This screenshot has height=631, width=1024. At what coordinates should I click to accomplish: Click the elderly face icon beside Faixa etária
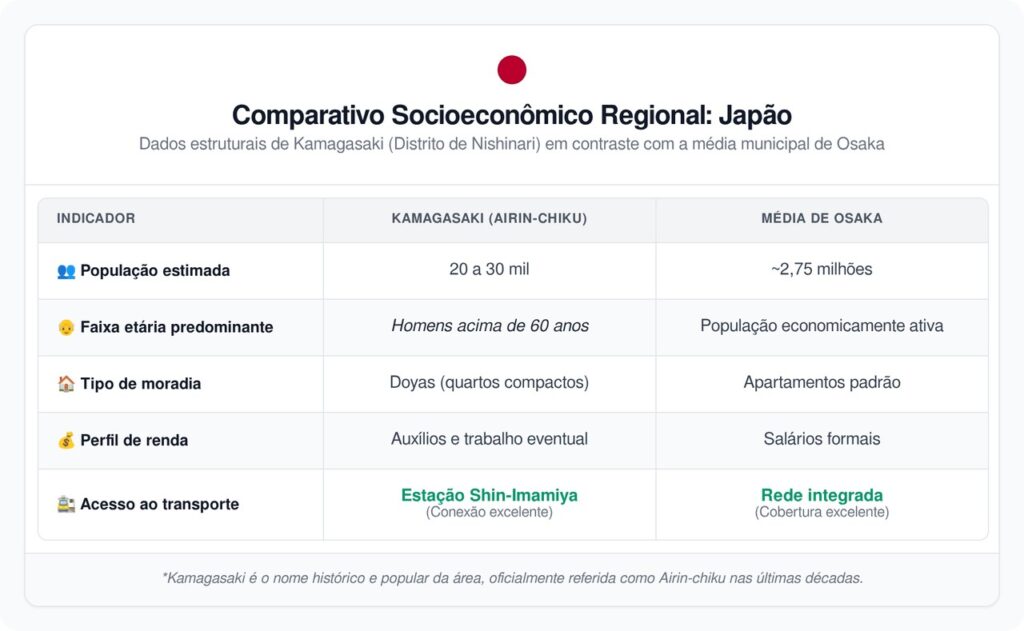[x=66, y=327]
